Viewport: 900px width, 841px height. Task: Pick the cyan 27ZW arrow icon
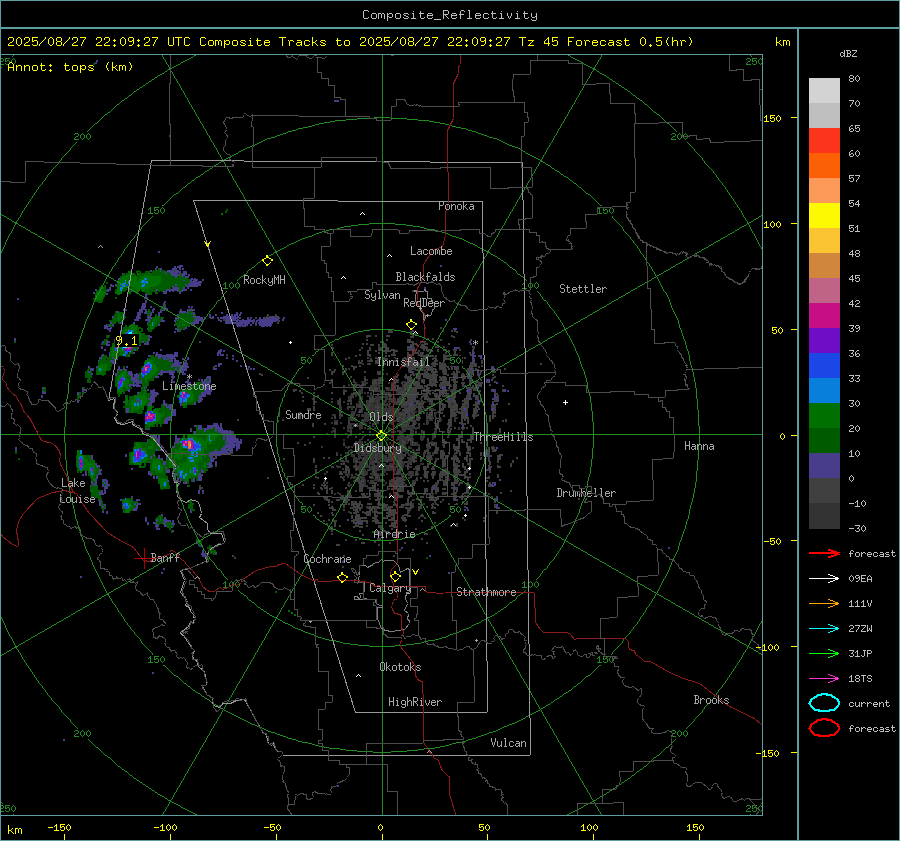(824, 629)
